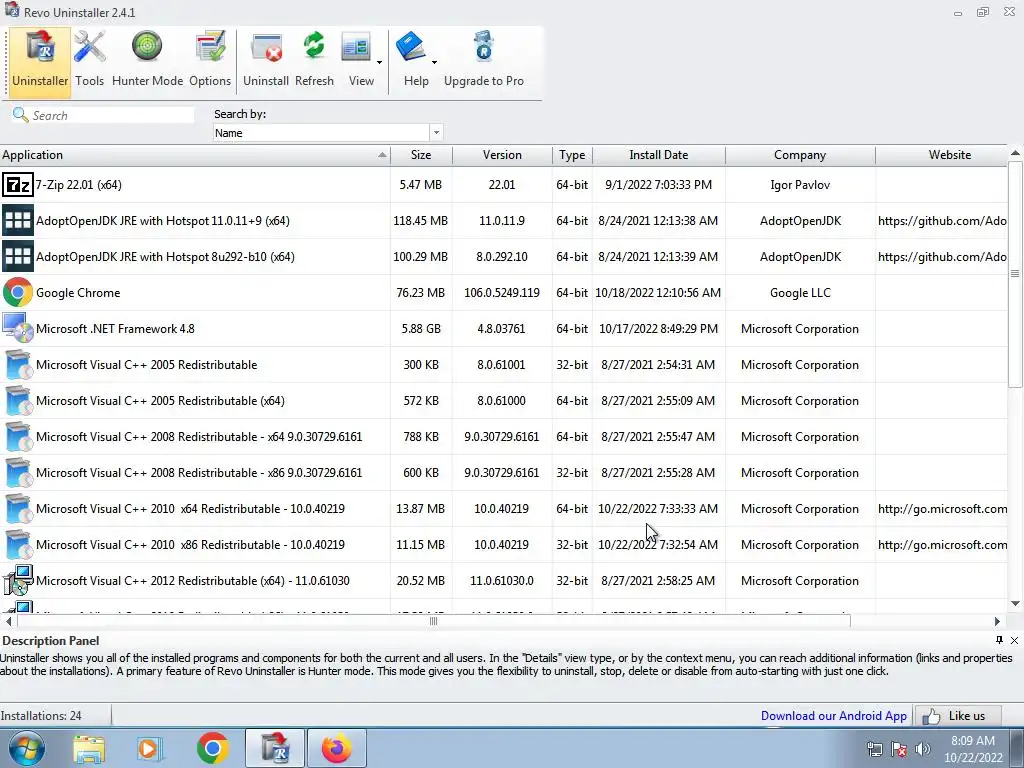Open Google Chrome from taskbar
The image size is (1024, 768).
point(212,748)
